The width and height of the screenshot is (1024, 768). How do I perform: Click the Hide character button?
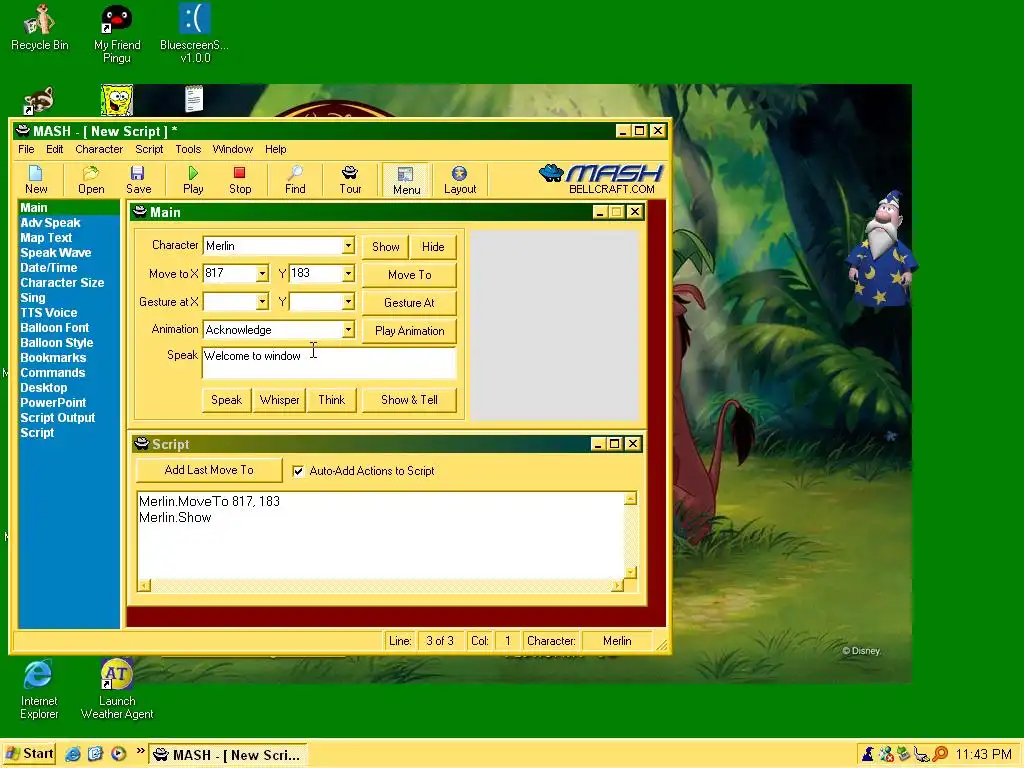pyautogui.click(x=433, y=247)
